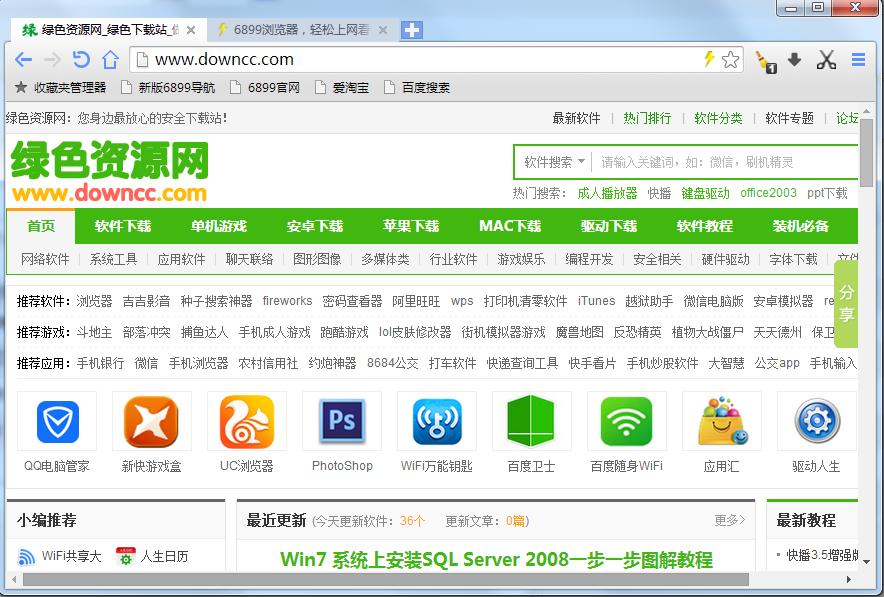Click the forward navigation arrow
Viewport: 884px width, 597px height.
[52, 59]
